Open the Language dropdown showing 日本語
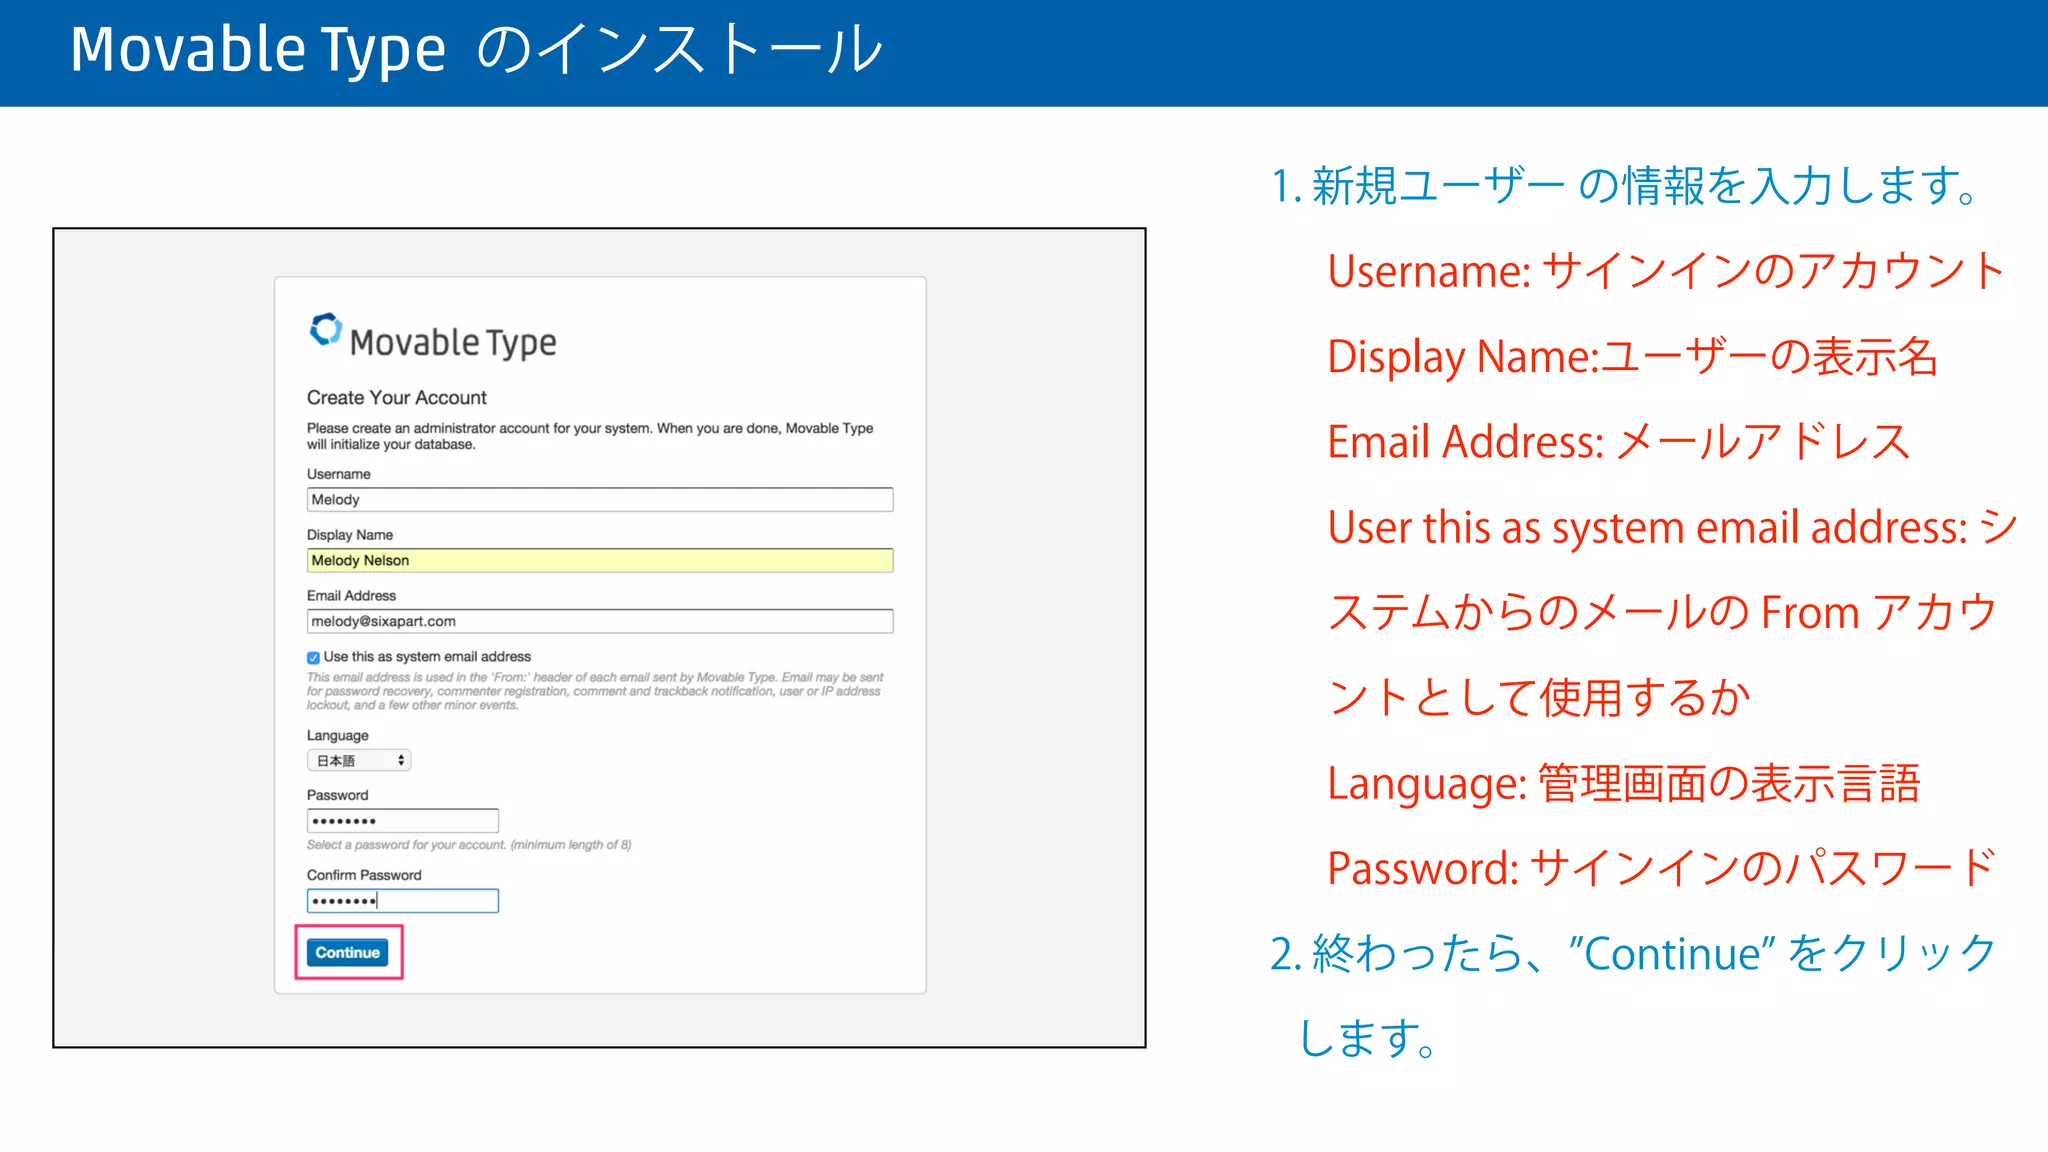 (358, 761)
